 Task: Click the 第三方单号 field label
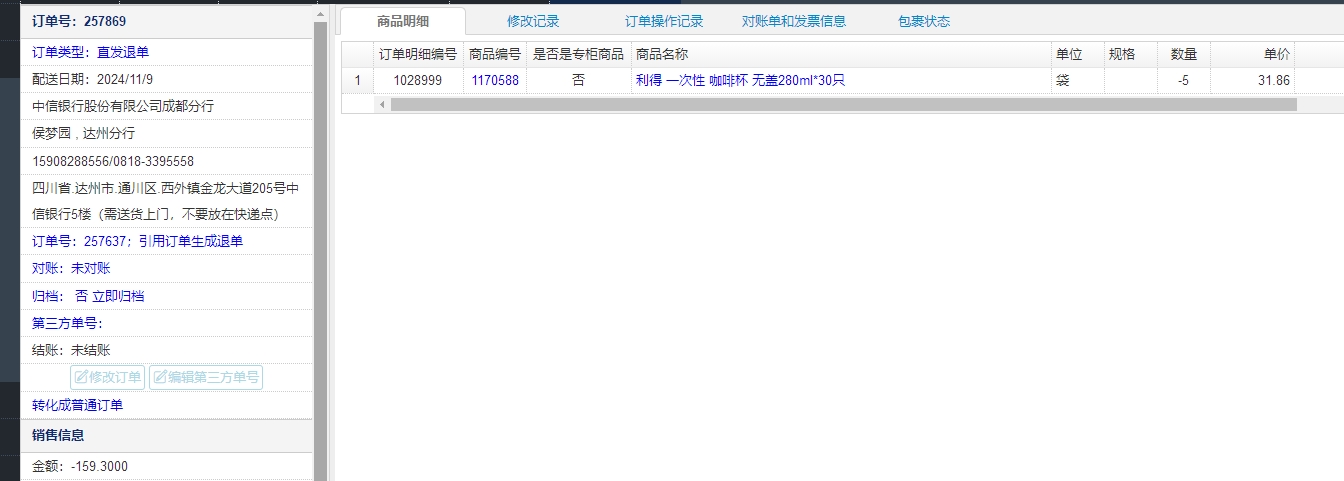tap(68, 323)
